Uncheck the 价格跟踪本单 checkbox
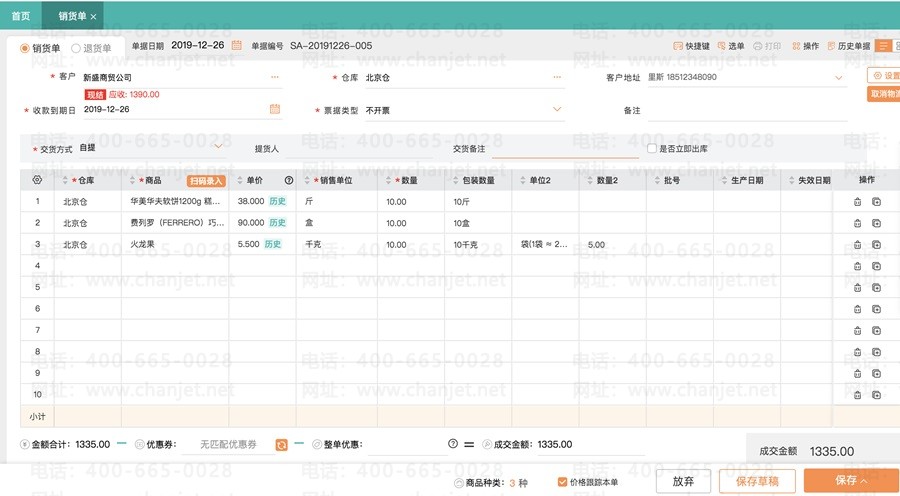 562,482
